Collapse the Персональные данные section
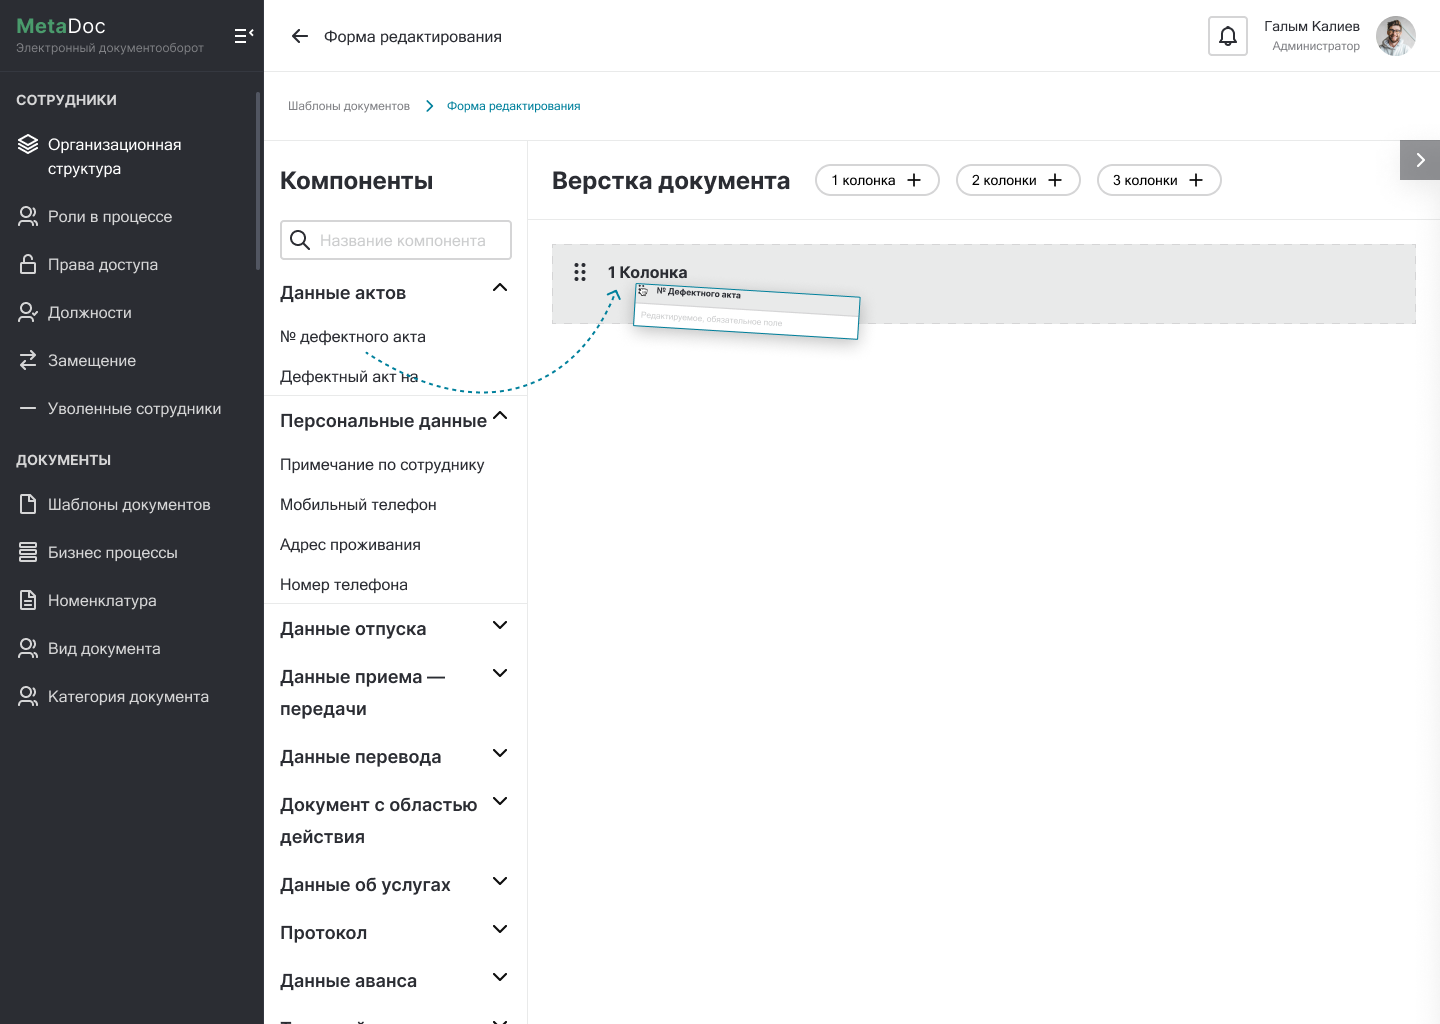 [x=500, y=416]
